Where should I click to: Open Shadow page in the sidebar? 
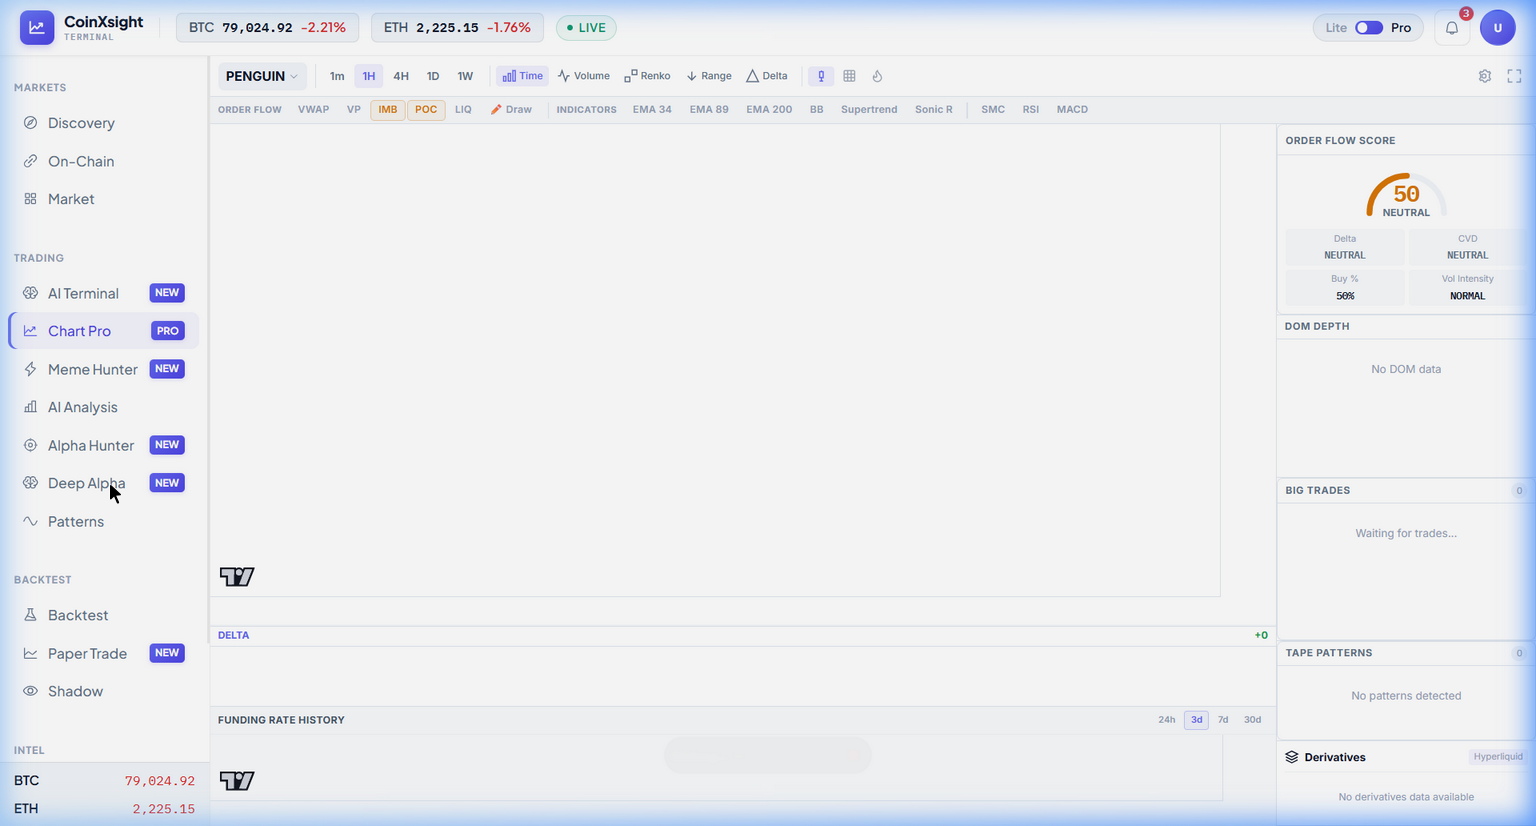pyautogui.click(x=104, y=691)
